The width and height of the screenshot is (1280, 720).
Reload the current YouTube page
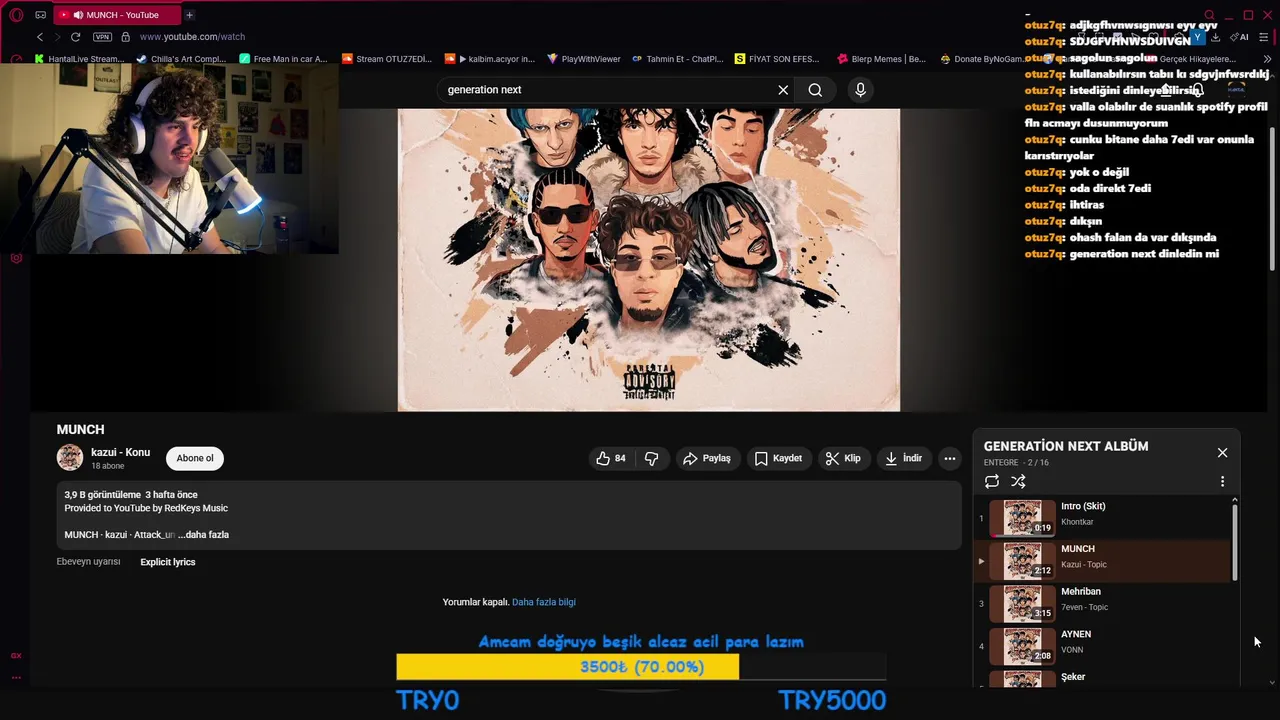[x=75, y=37]
